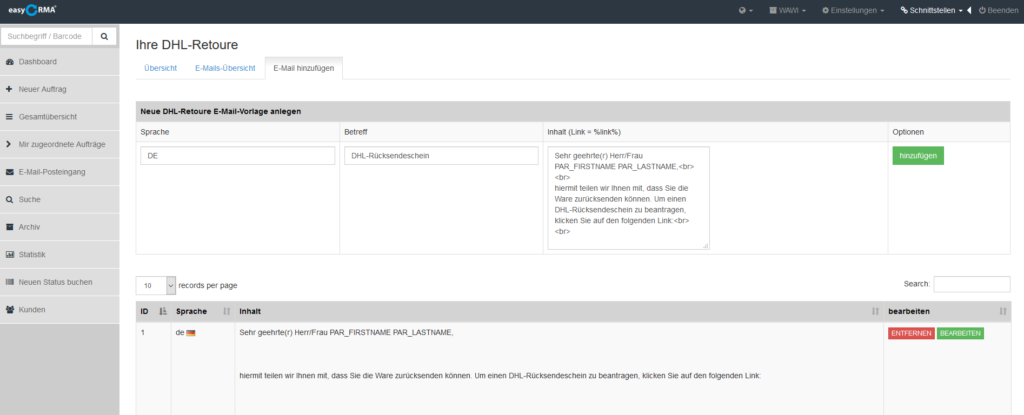The height and width of the screenshot is (415, 1024).
Task: Open the globe language menu
Action: click(x=746, y=10)
